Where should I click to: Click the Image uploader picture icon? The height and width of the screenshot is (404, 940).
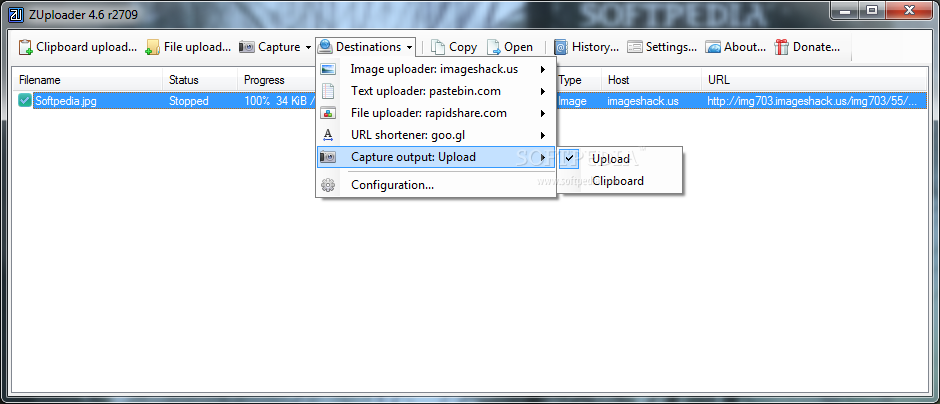328,70
